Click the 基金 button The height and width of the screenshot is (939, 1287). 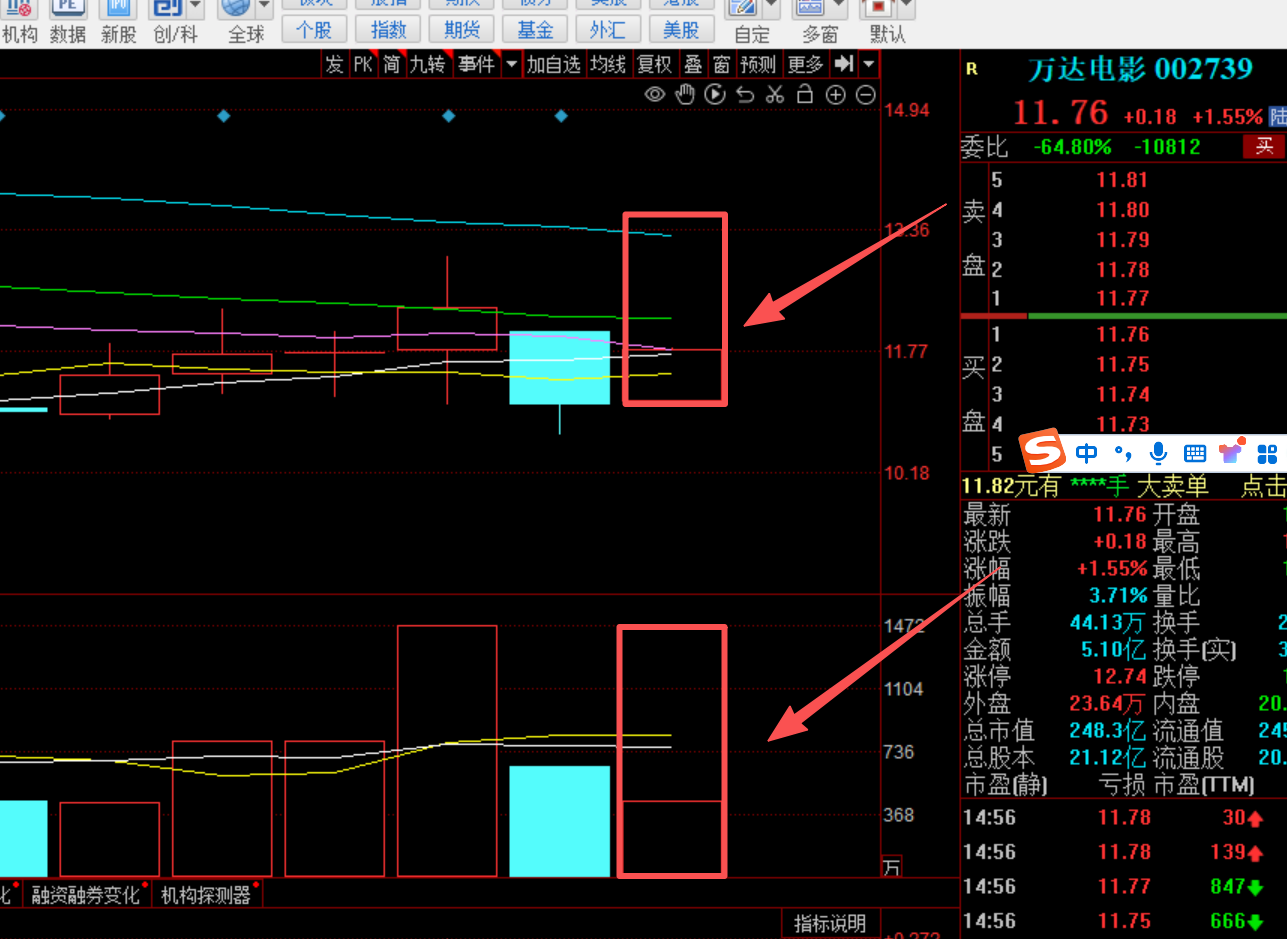(535, 30)
